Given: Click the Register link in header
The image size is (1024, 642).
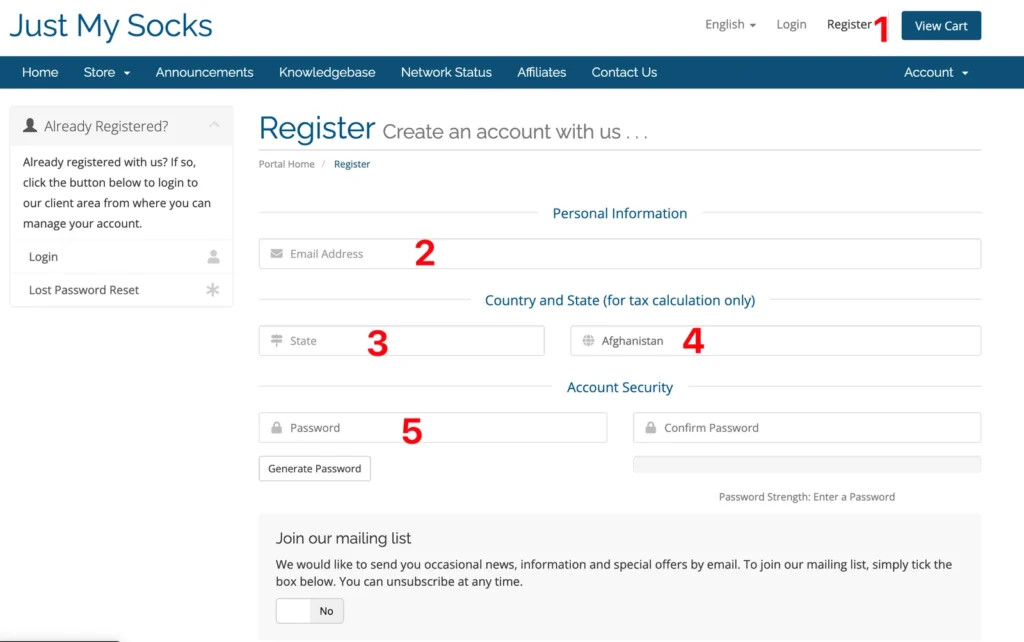Looking at the screenshot, I should point(848,25).
